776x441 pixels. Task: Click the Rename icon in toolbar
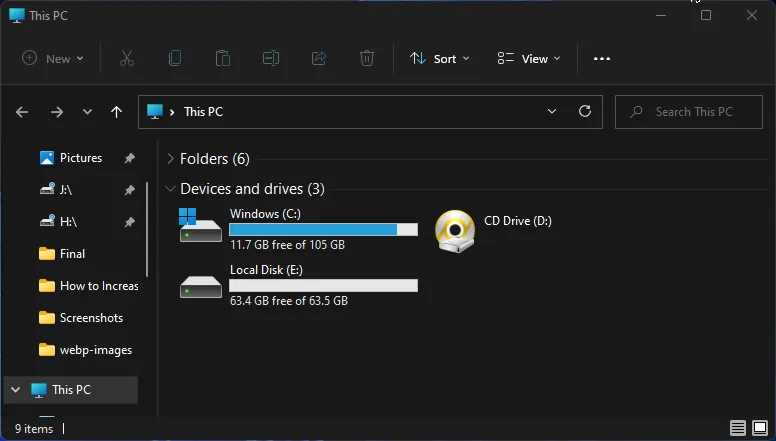(x=271, y=59)
